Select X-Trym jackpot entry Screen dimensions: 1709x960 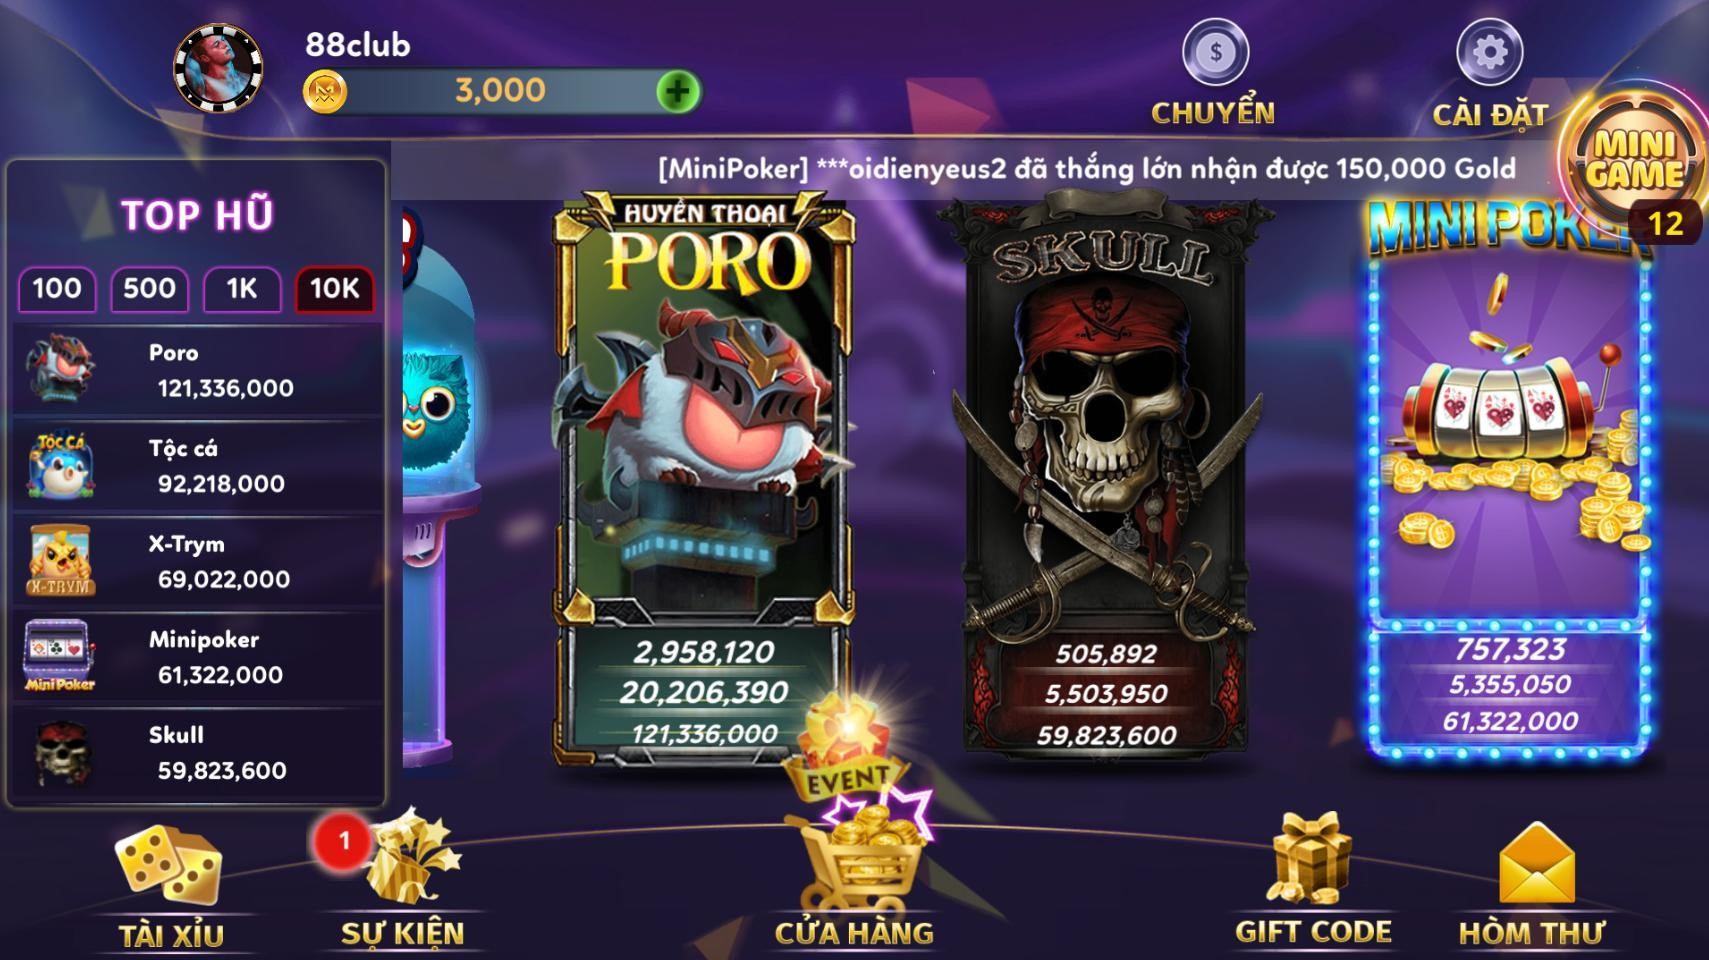[197, 561]
